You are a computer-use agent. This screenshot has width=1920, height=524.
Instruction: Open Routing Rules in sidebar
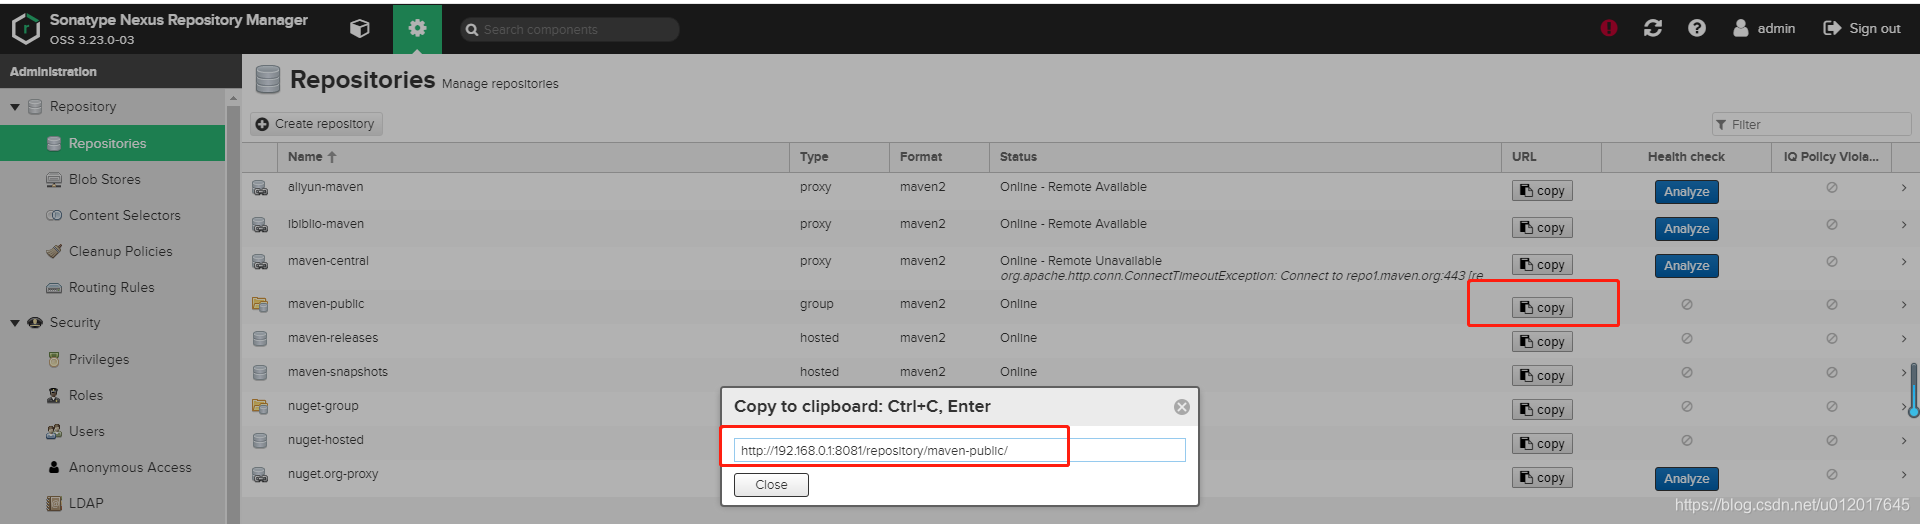tap(113, 287)
